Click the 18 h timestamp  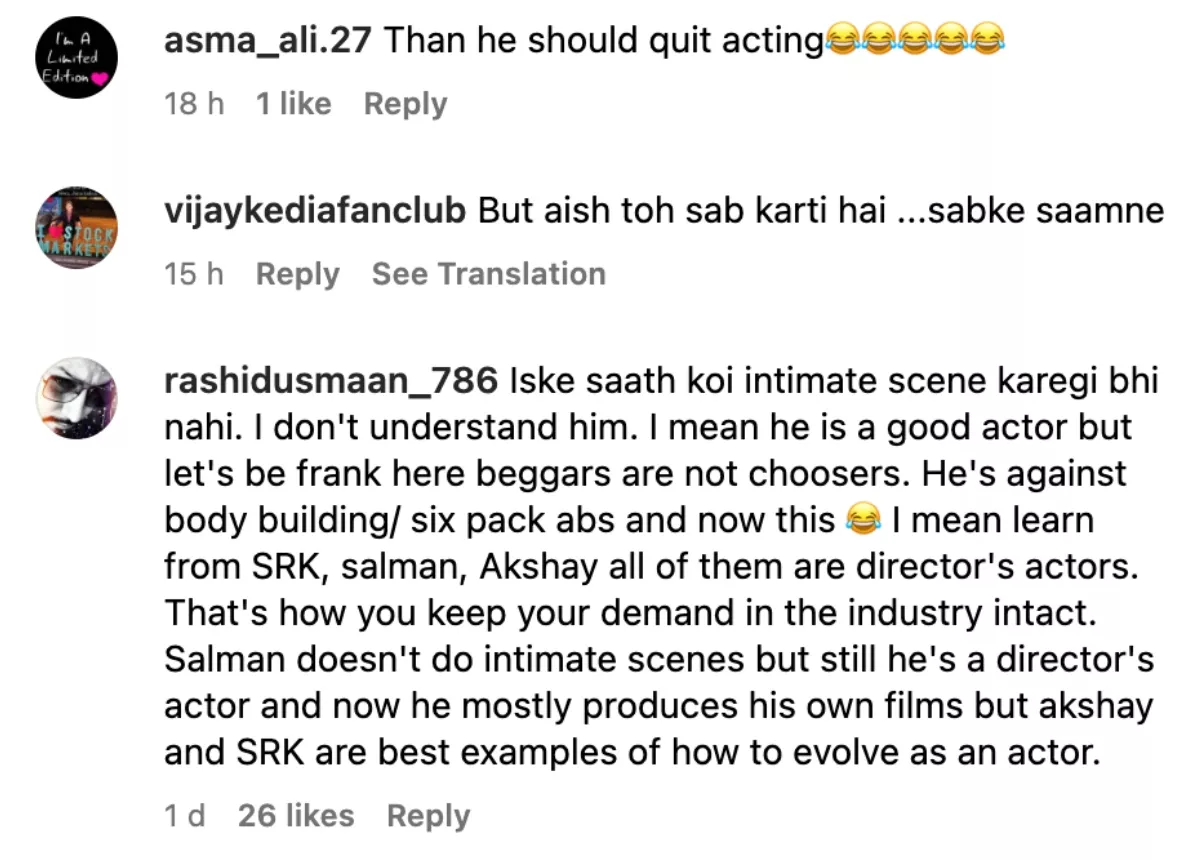(x=194, y=103)
